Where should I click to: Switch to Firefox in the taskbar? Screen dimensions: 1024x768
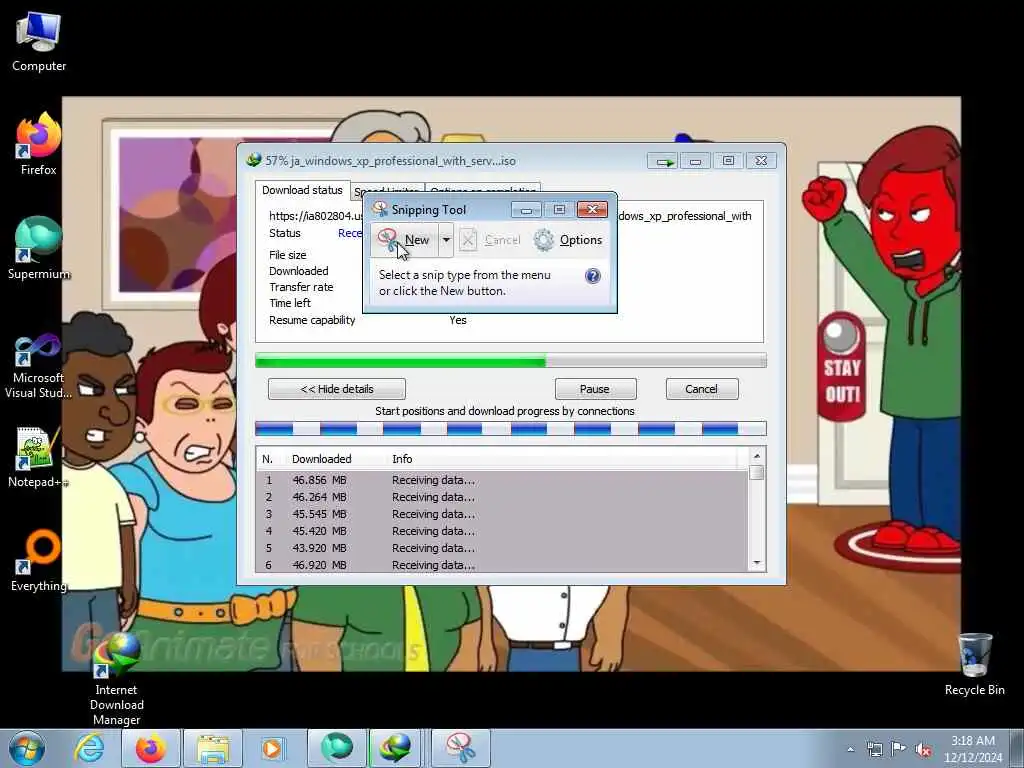151,748
